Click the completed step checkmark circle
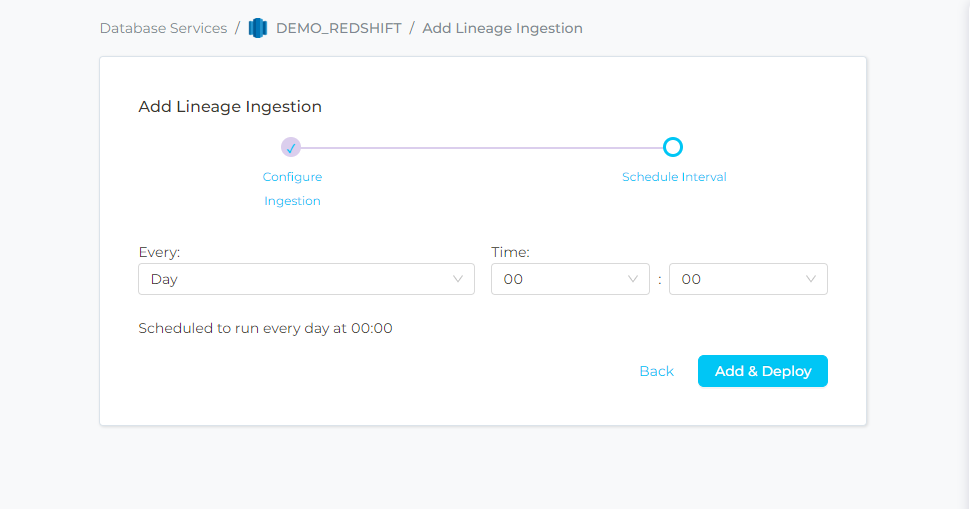 point(291,148)
